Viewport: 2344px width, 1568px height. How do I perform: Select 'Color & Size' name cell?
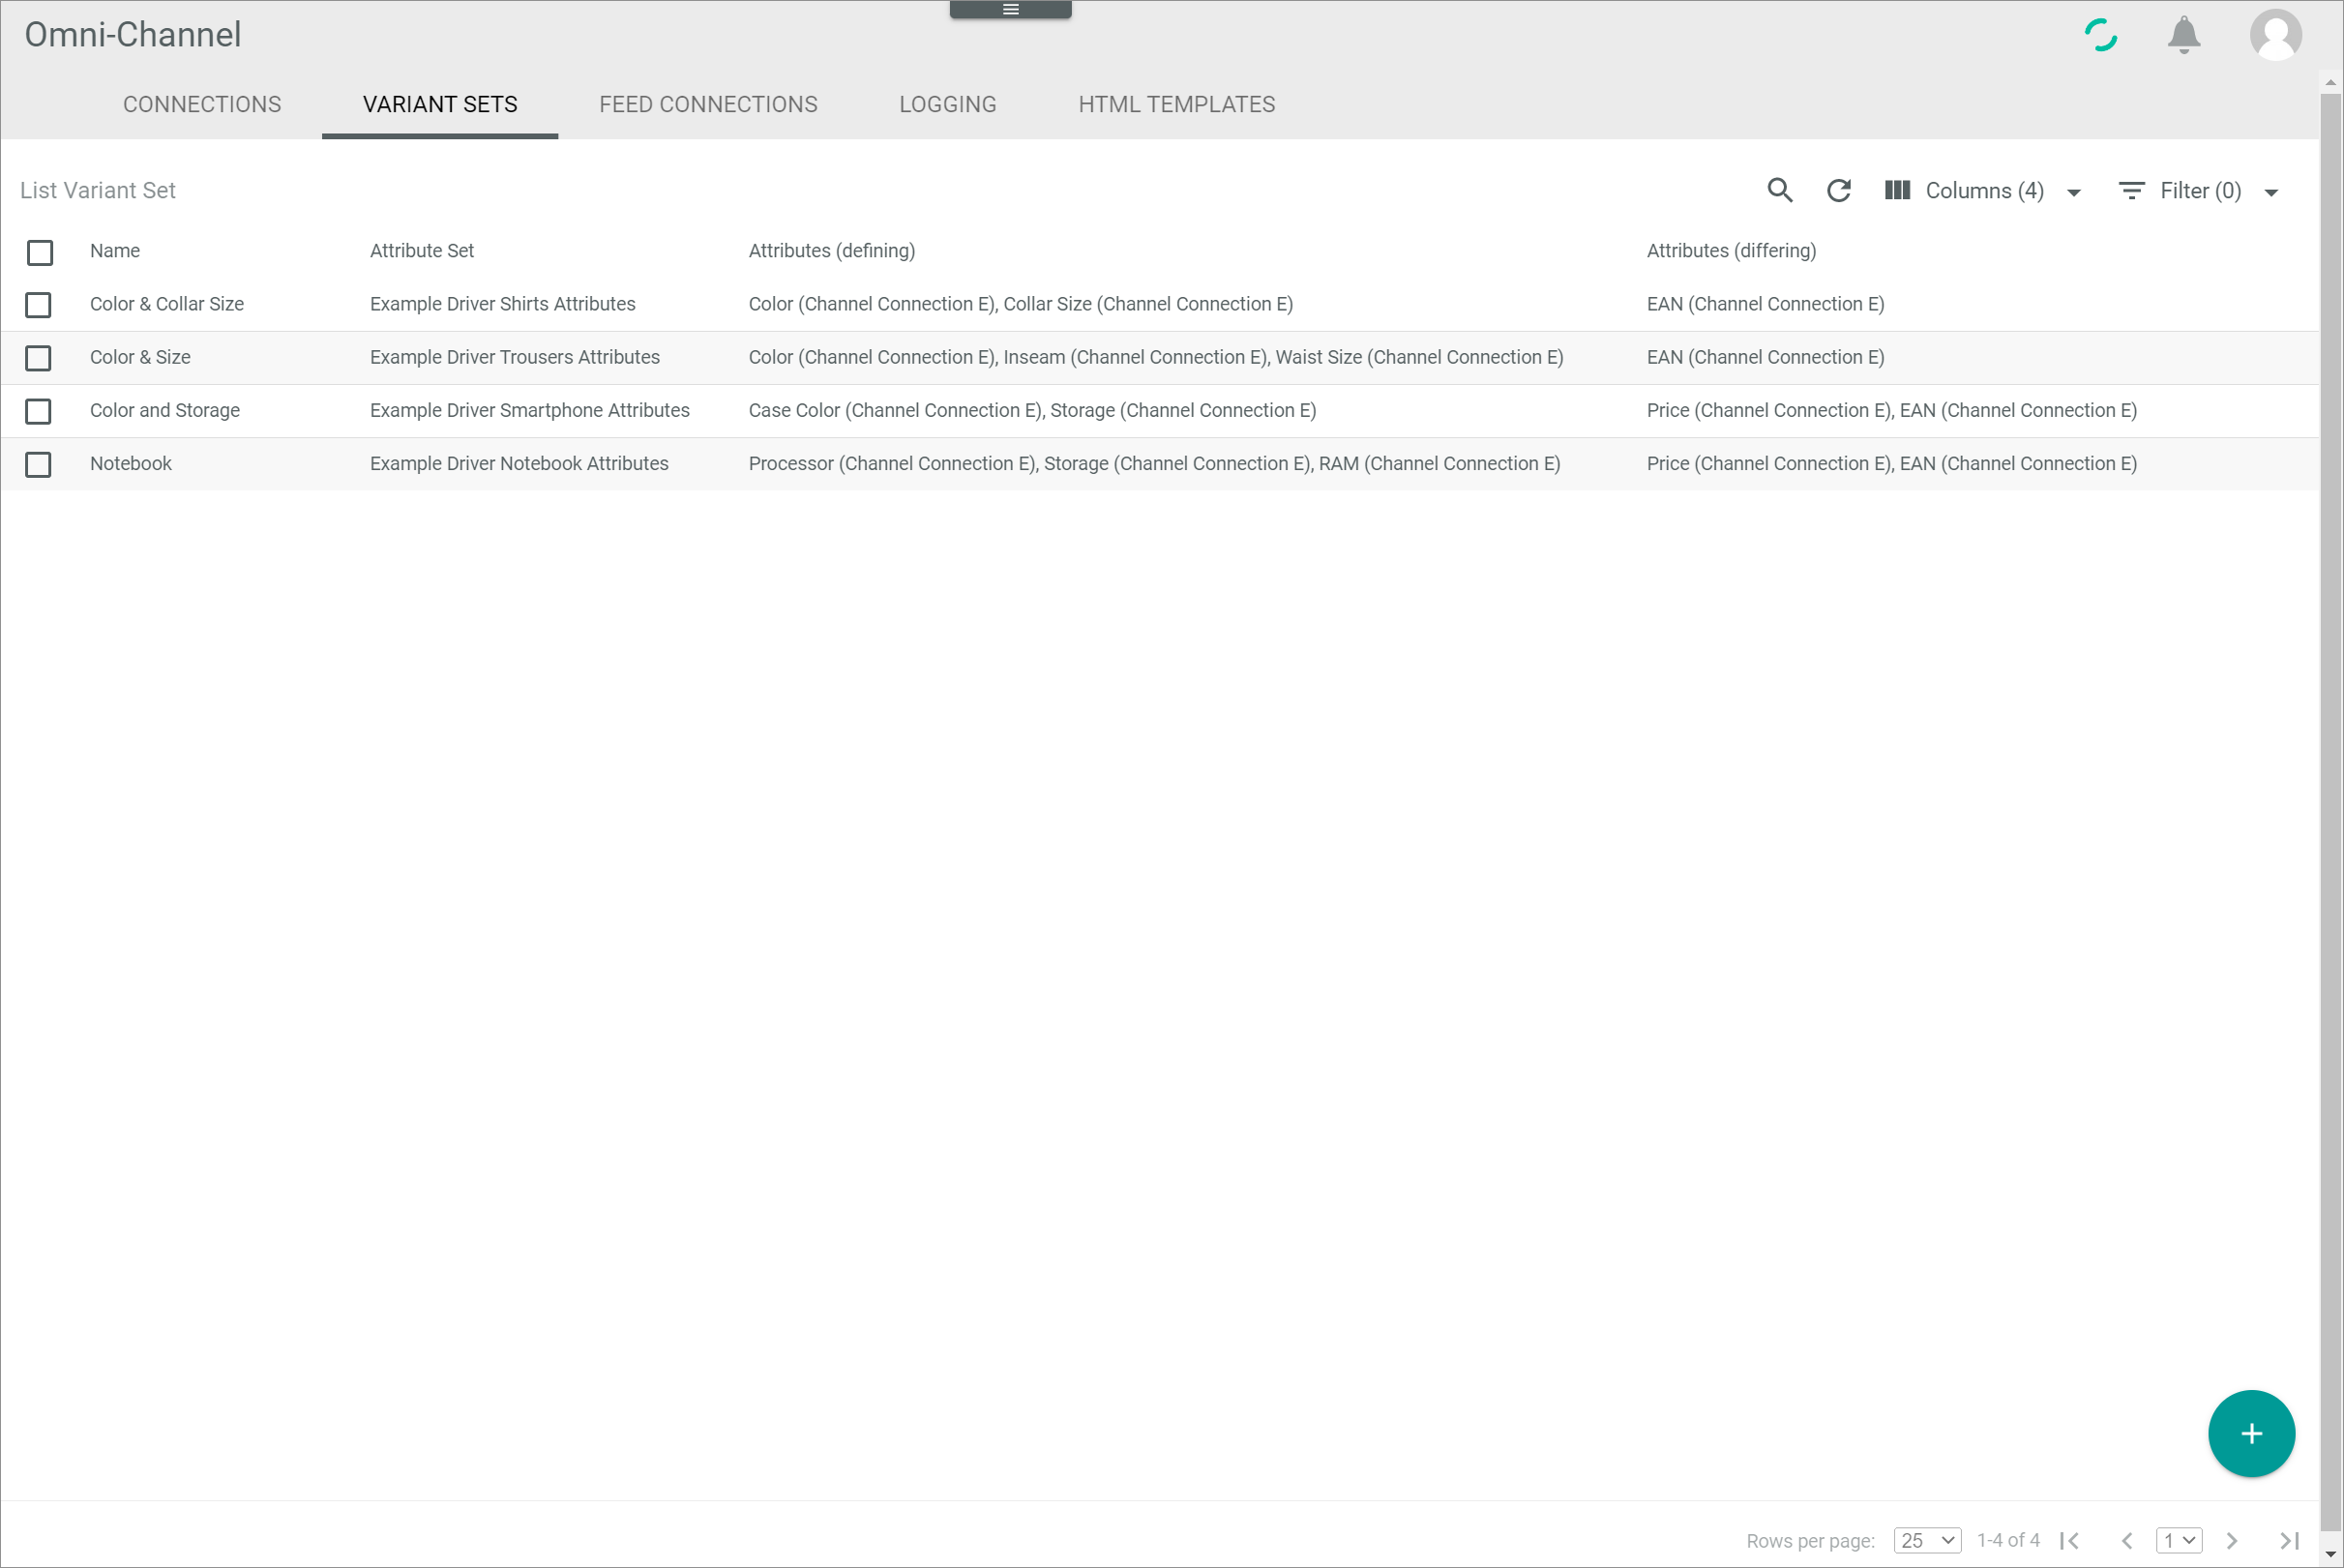point(140,357)
